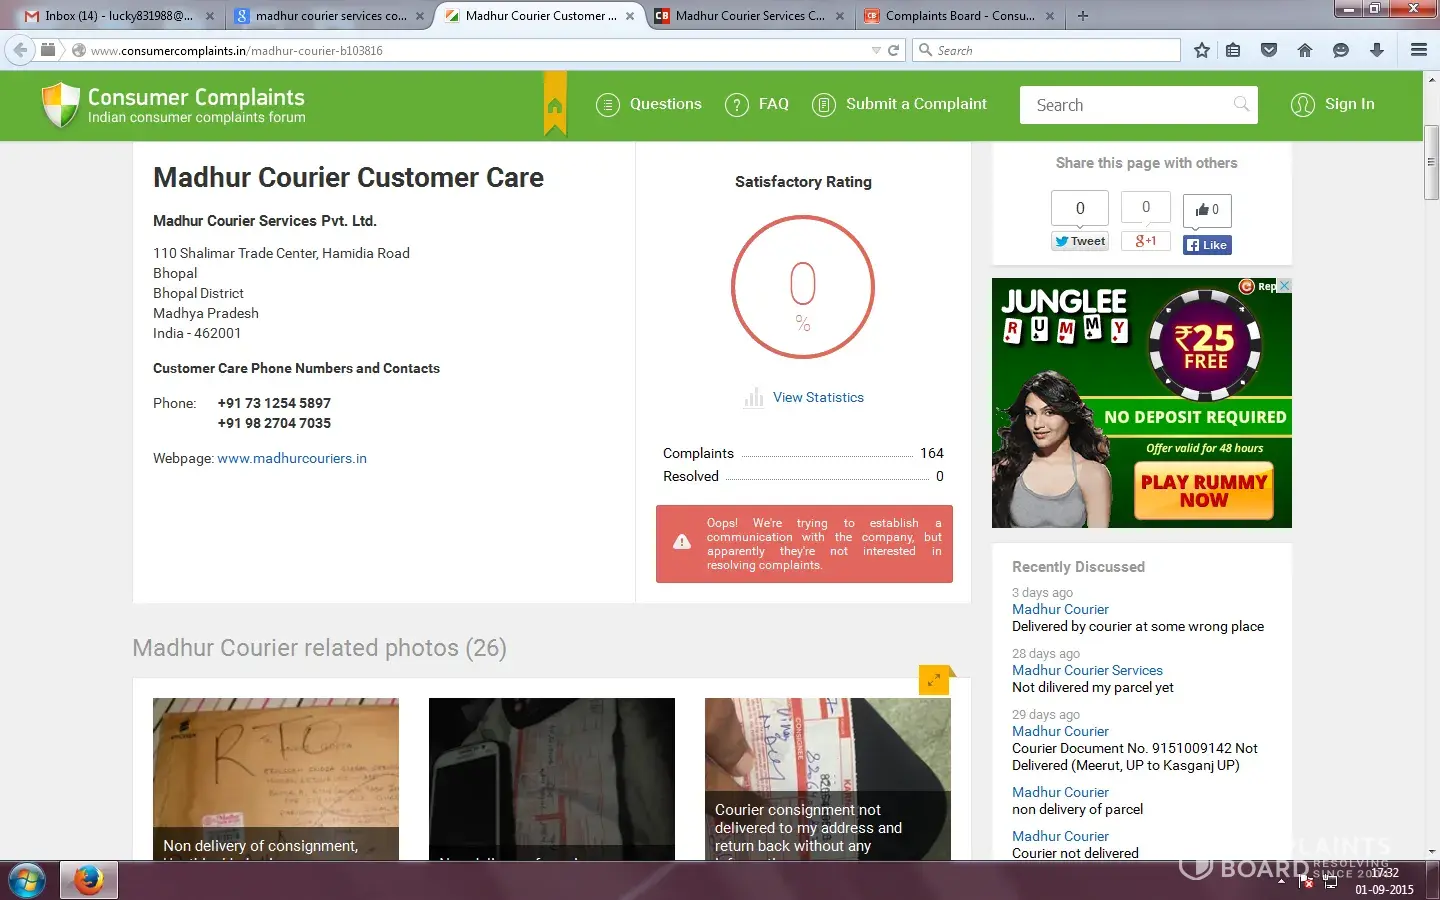Screen dimensions: 1440x900
Task: Open the downloads arrow icon
Action: (x=1377, y=50)
